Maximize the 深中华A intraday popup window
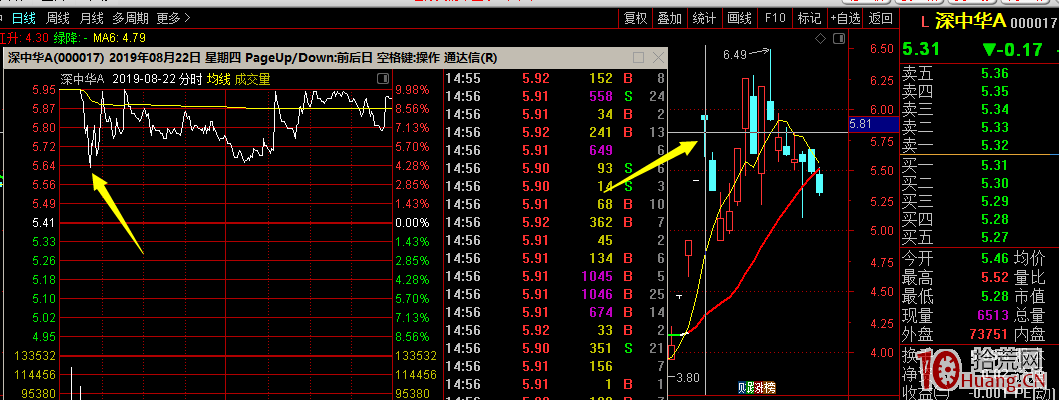The width and height of the screenshot is (1059, 400). 638,57
